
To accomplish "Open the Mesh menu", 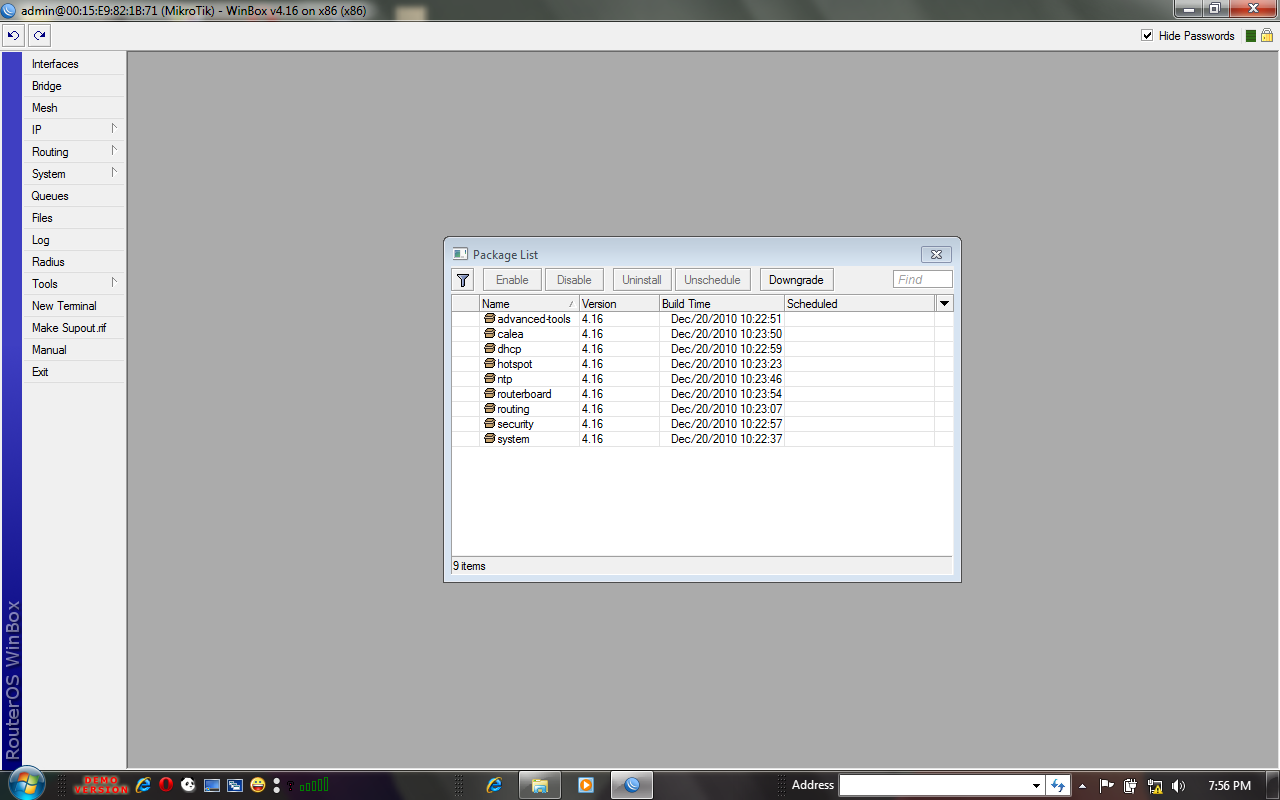I will (74, 108).
